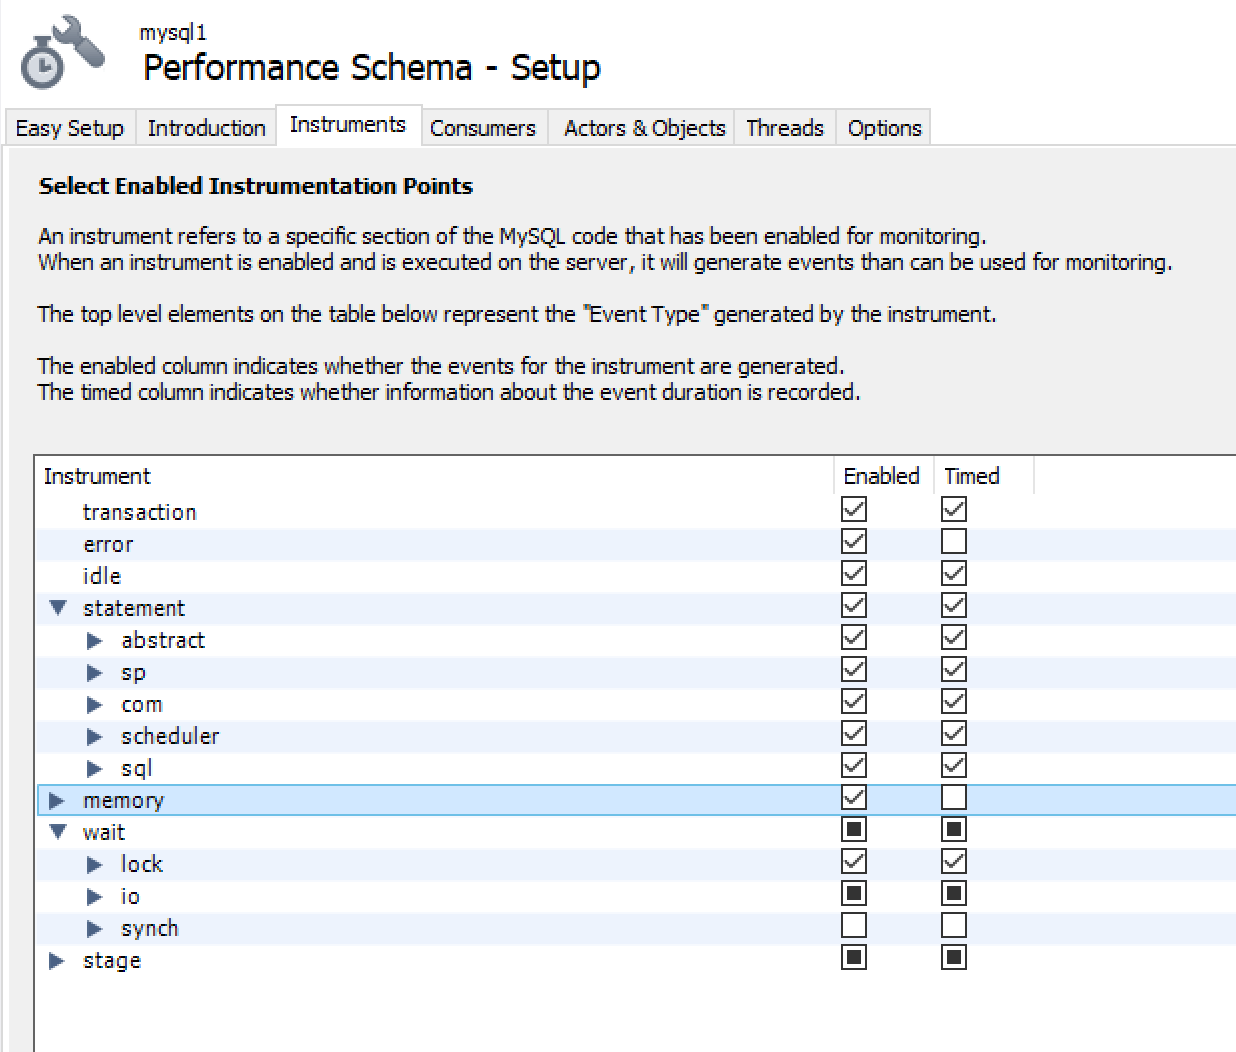Open the Options tab
This screenshot has height=1052, width=1236.
click(x=883, y=127)
